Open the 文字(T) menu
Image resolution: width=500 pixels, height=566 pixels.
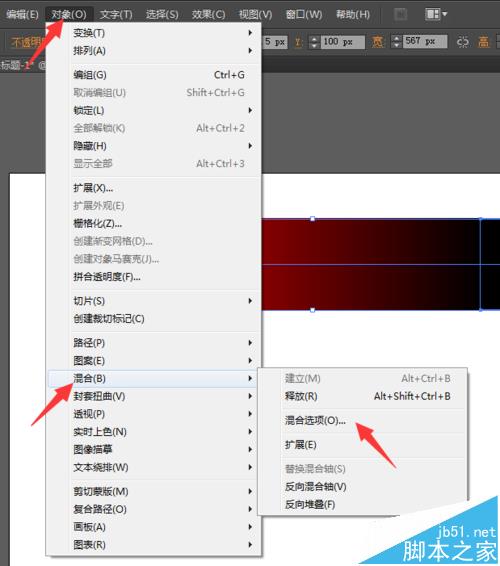(x=116, y=14)
